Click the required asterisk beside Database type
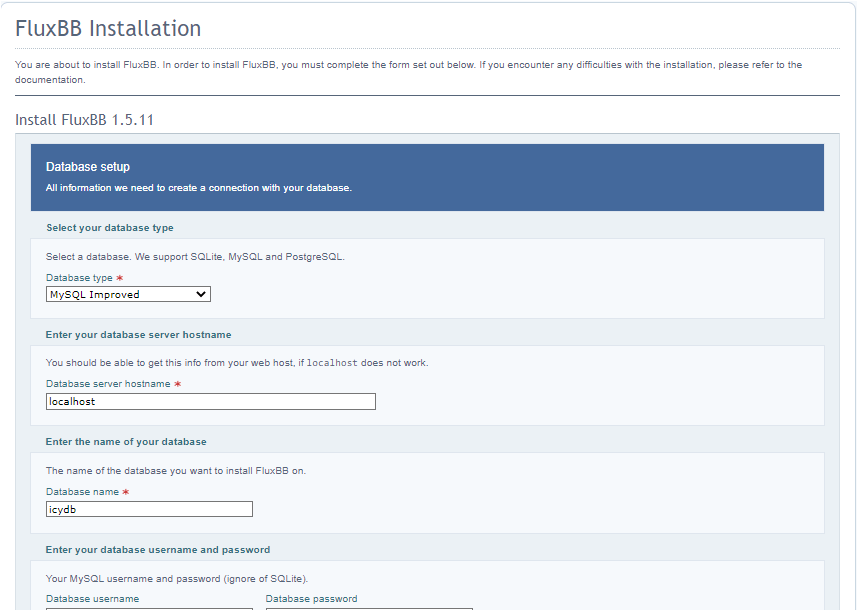 pos(120,278)
